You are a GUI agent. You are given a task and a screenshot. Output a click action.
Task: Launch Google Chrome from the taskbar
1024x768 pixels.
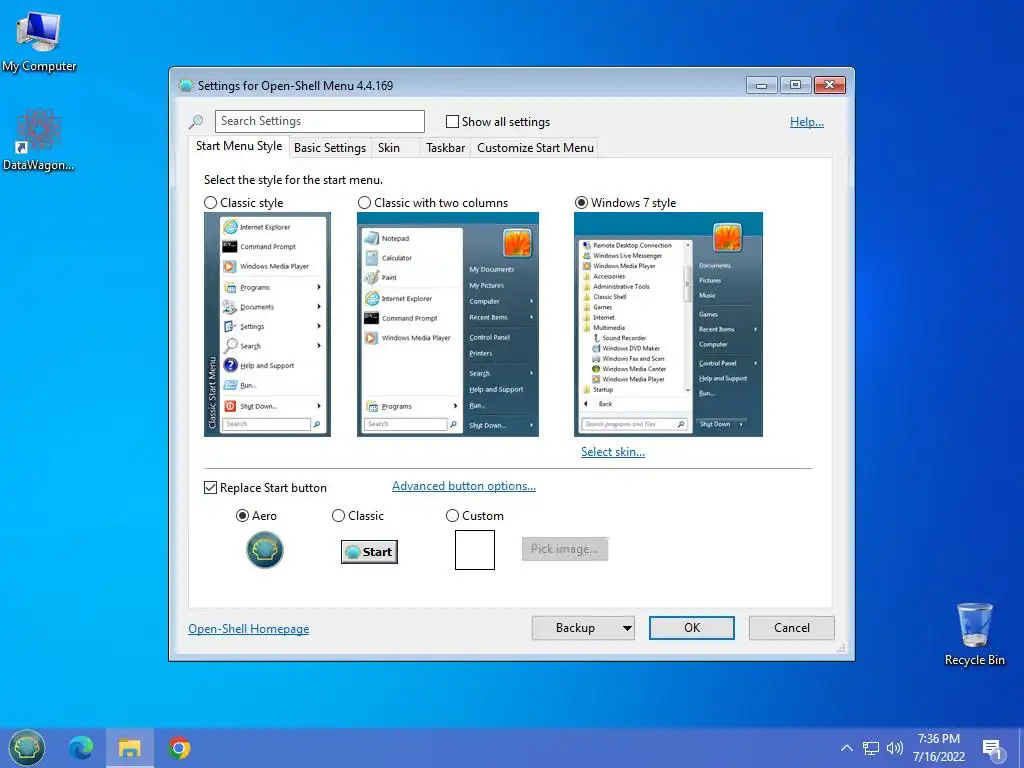[x=179, y=748]
